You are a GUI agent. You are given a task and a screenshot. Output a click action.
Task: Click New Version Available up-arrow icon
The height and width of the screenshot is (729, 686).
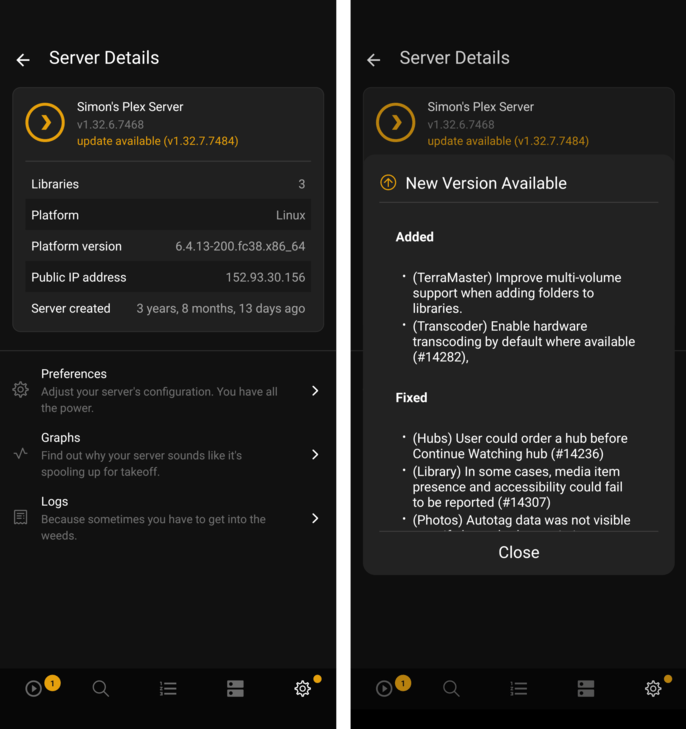click(388, 183)
